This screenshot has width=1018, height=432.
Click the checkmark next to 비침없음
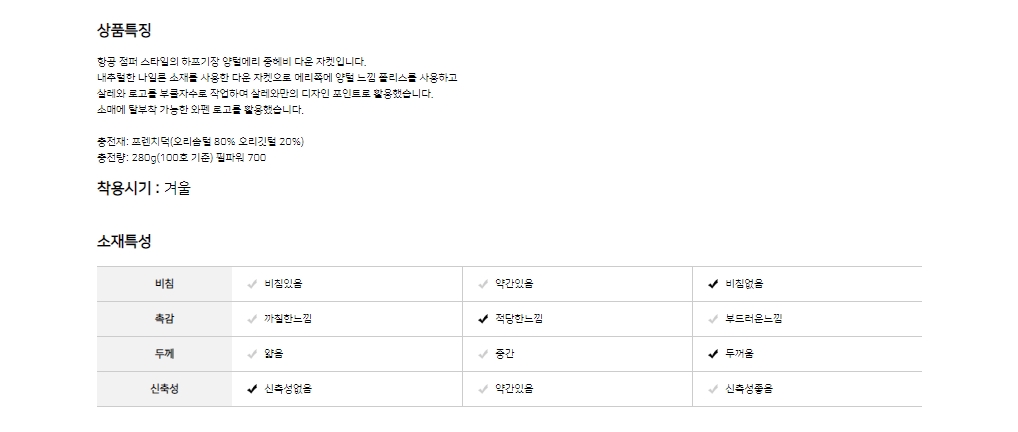pyautogui.click(x=713, y=284)
